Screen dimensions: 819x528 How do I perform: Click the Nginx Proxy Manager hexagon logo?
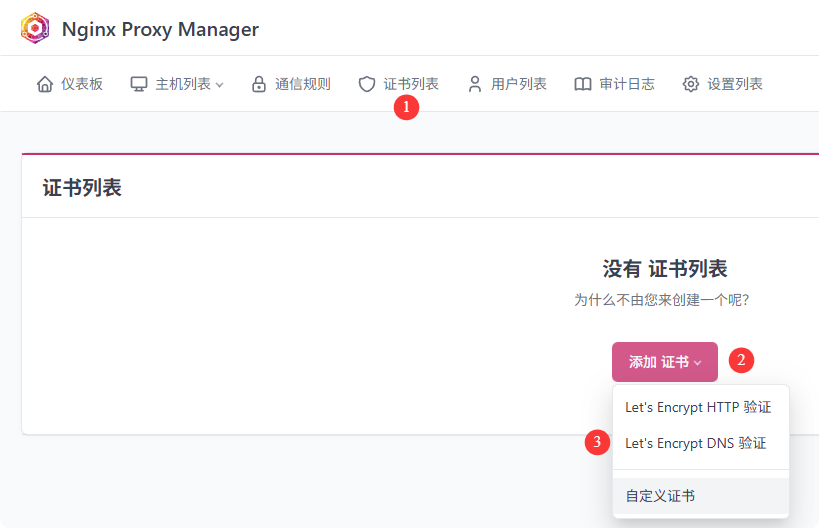[x=35, y=29]
